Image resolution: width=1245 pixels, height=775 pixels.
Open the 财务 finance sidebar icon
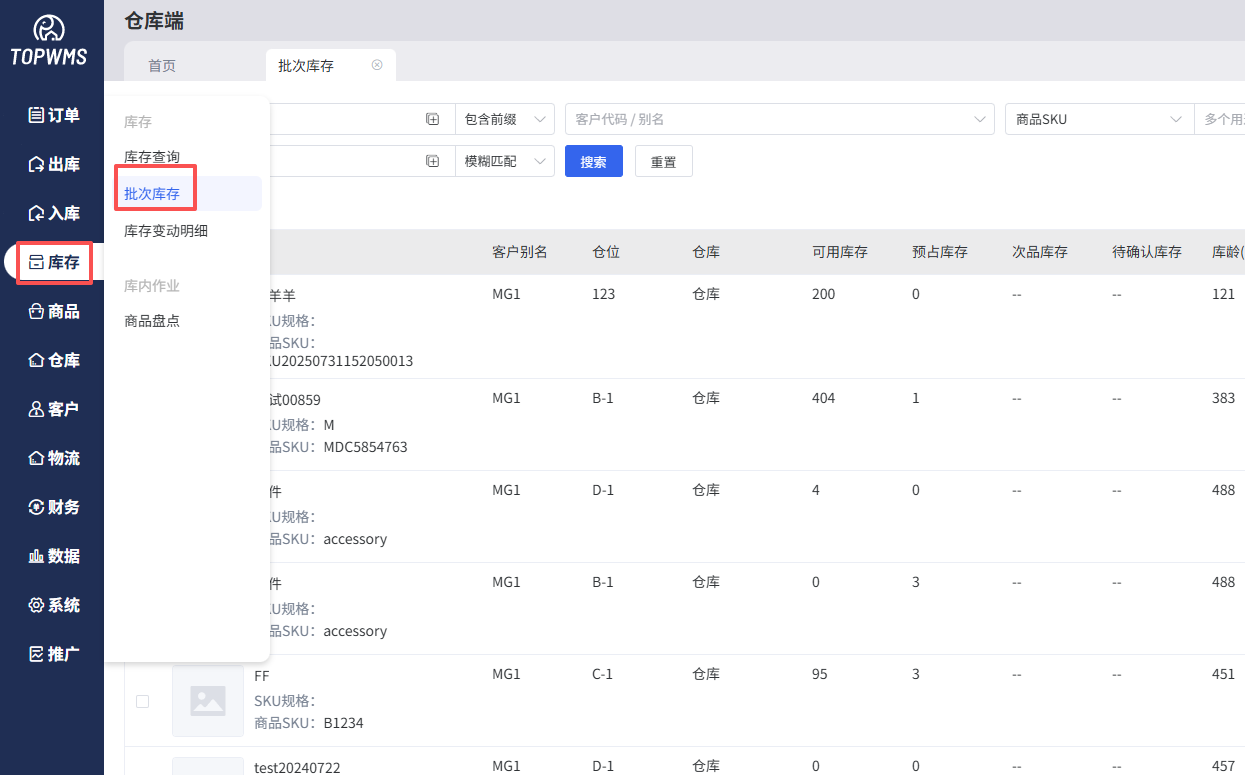point(37,507)
